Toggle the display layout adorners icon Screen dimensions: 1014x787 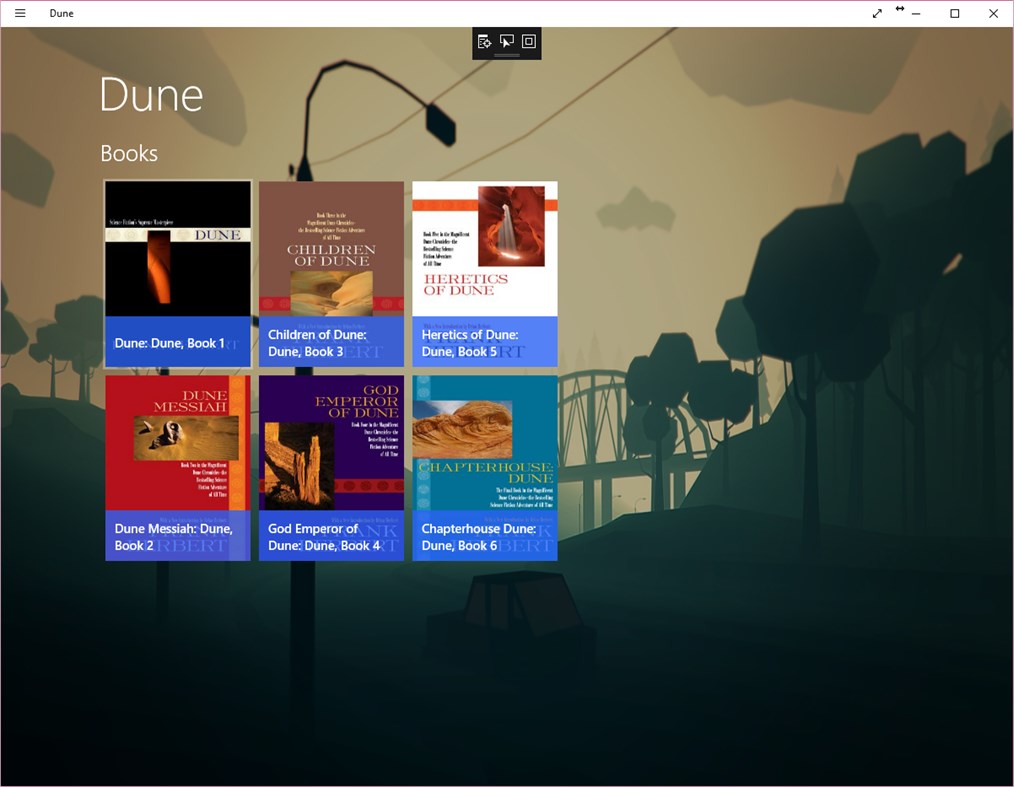(x=528, y=42)
